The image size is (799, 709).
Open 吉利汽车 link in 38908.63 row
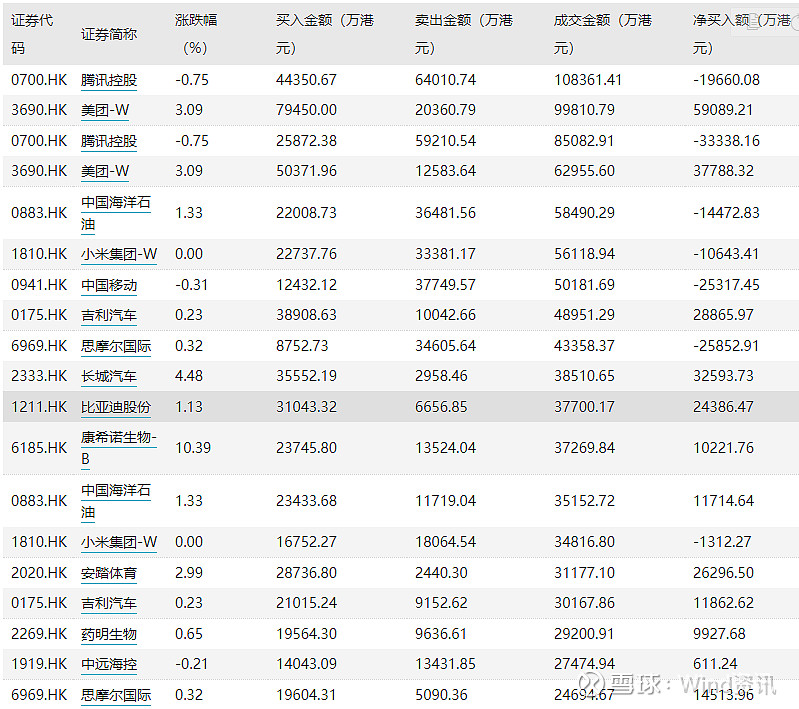(109, 315)
